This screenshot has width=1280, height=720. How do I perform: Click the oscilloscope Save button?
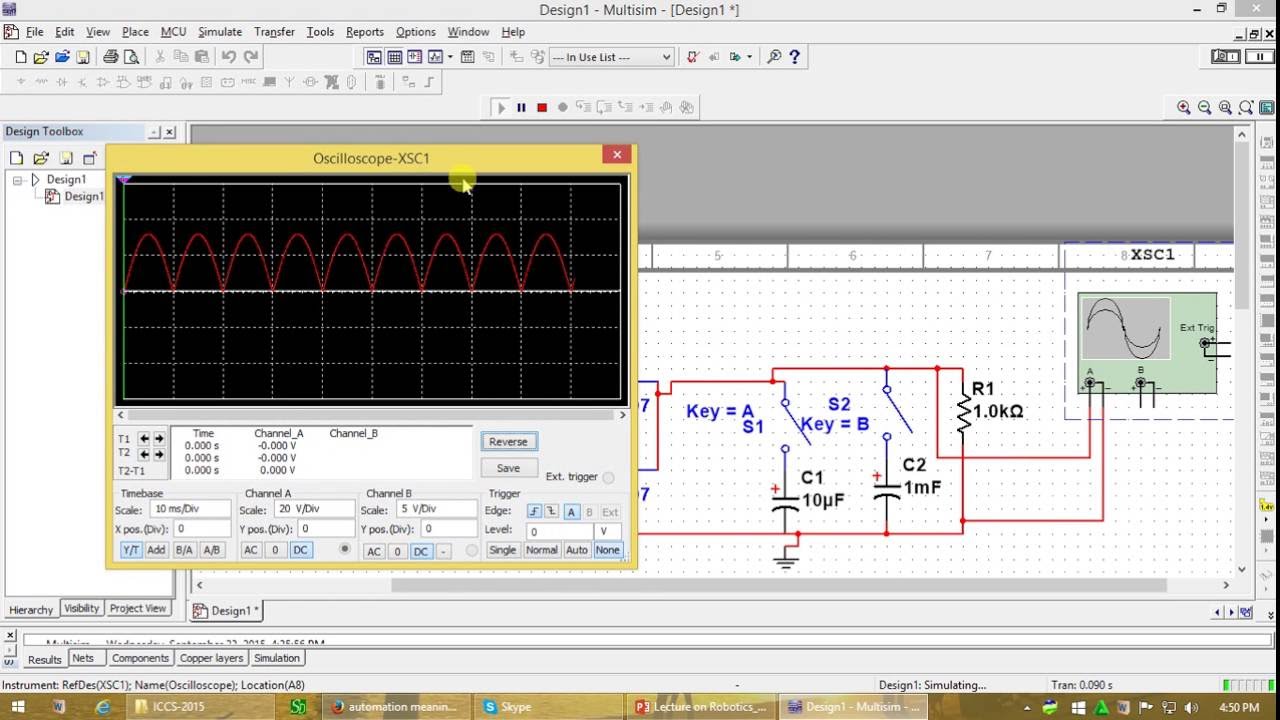[x=508, y=468]
